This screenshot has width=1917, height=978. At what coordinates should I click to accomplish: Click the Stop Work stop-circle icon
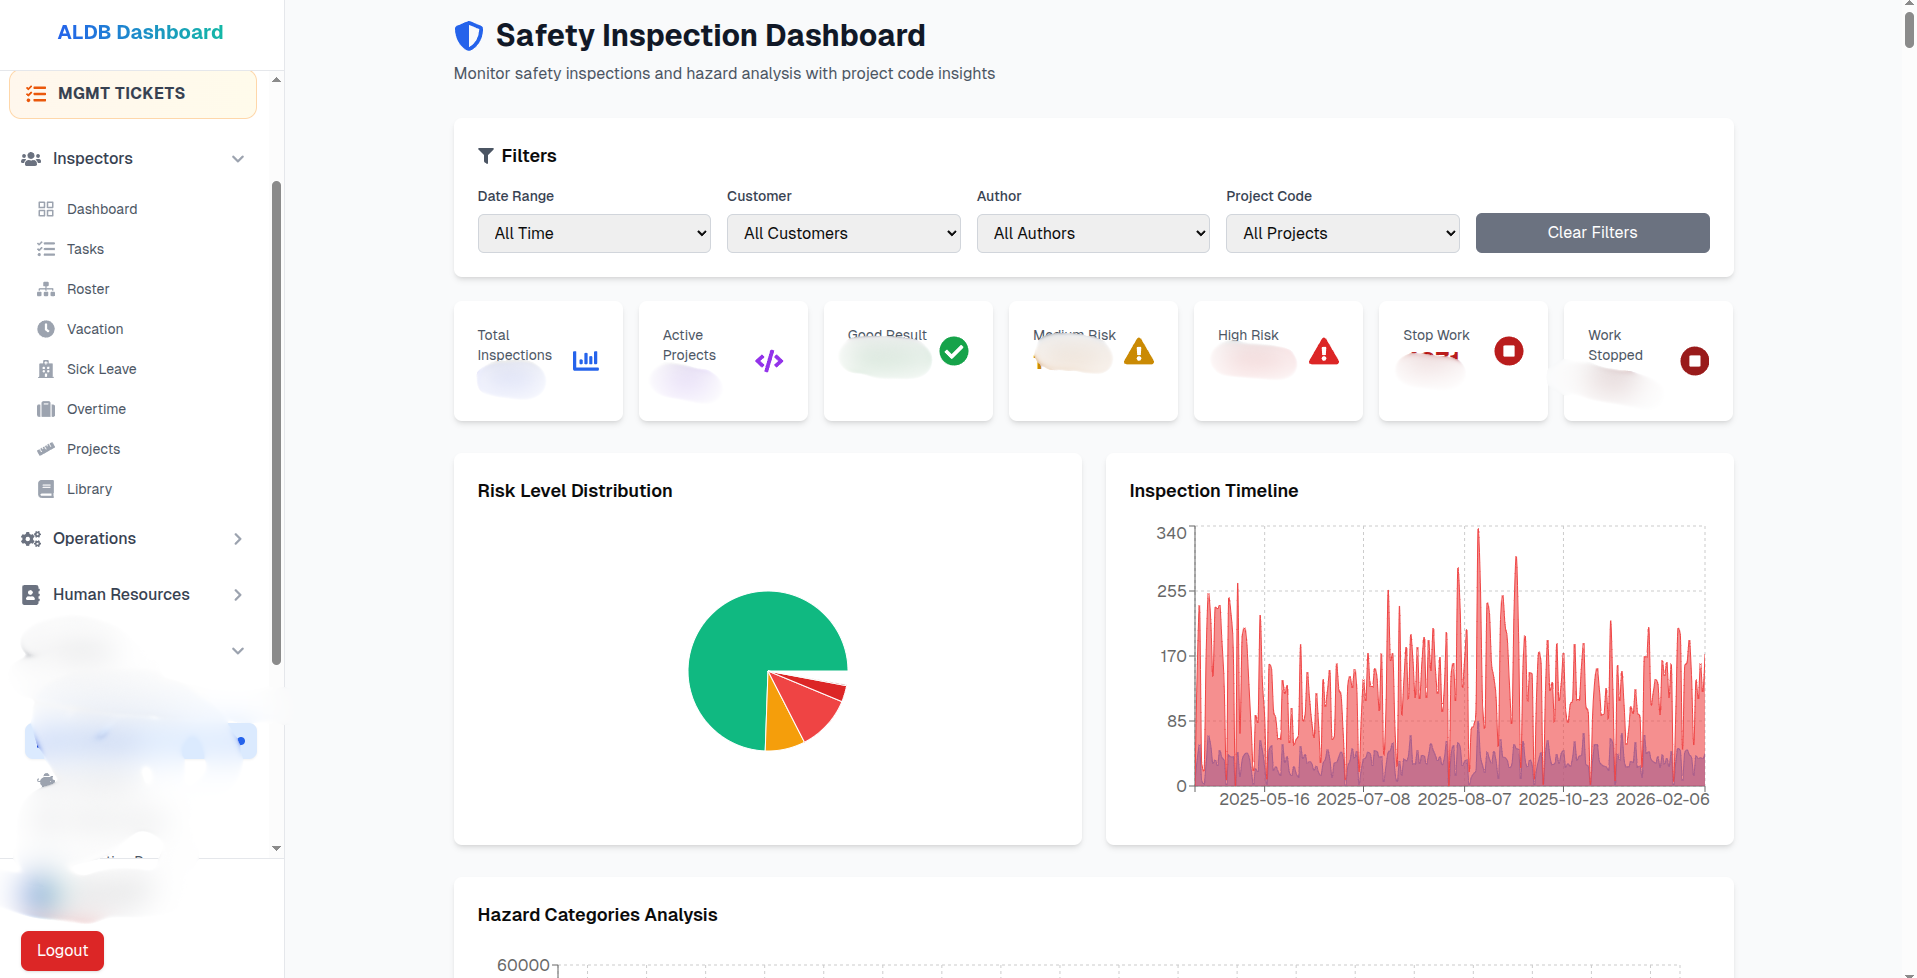tap(1508, 351)
